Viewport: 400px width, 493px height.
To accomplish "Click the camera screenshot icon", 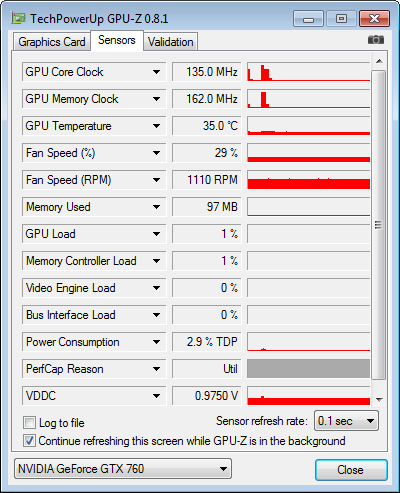I will (376, 40).
